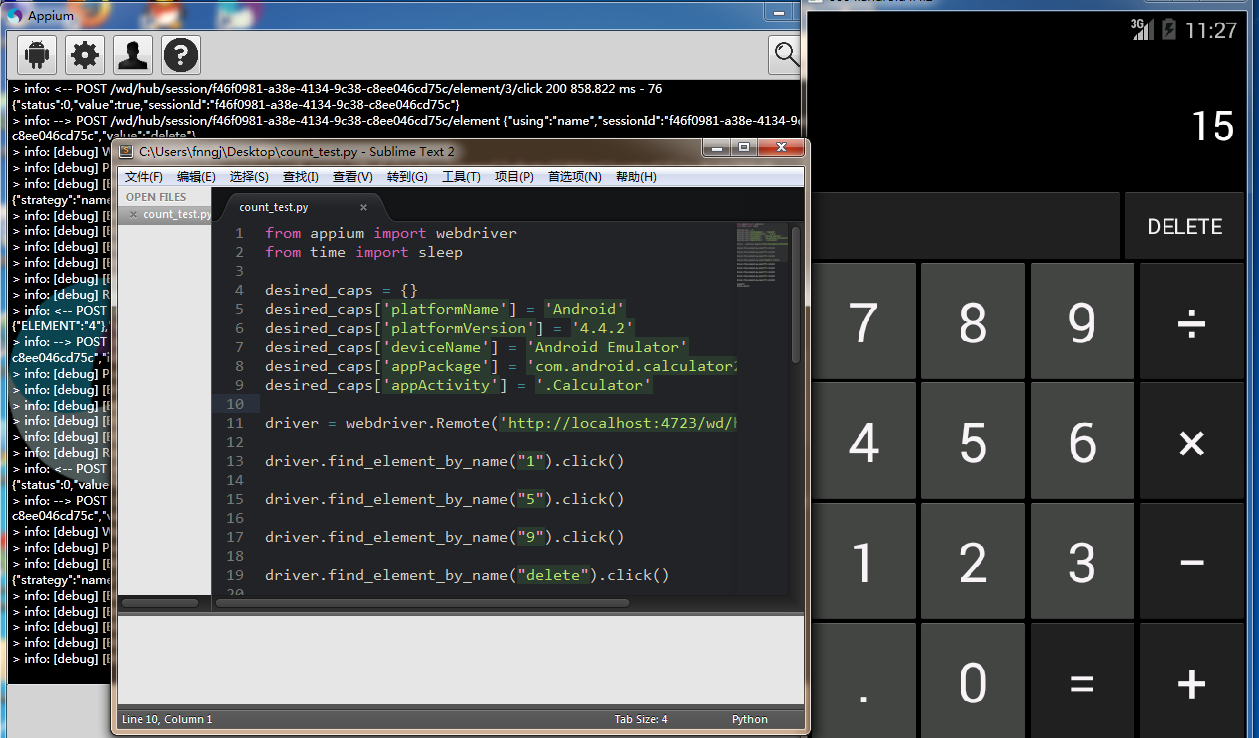Open the 首选项(N) menu

pos(574,177)
